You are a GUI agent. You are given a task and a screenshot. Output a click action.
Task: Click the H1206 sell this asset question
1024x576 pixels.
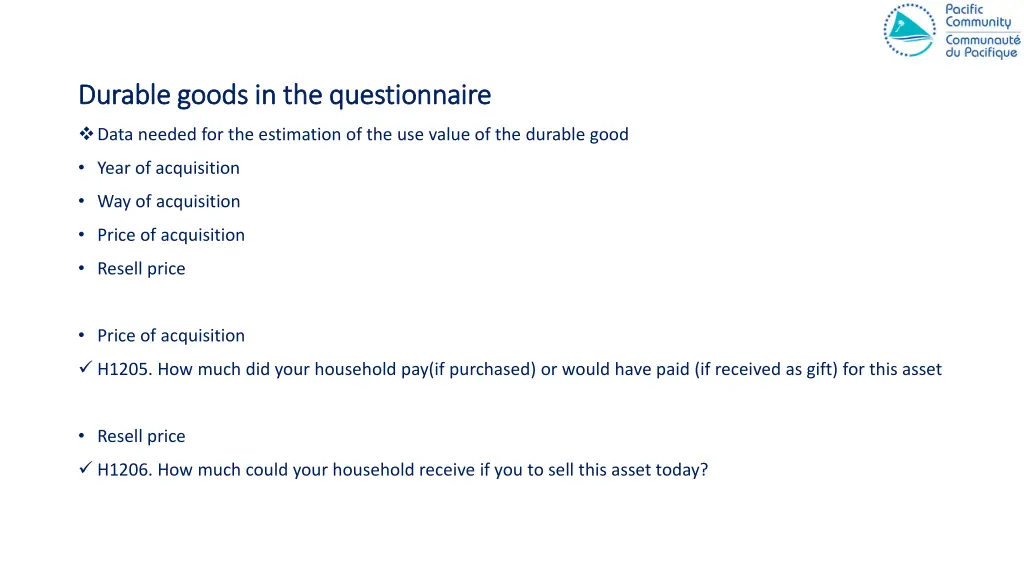coord(402,470)
